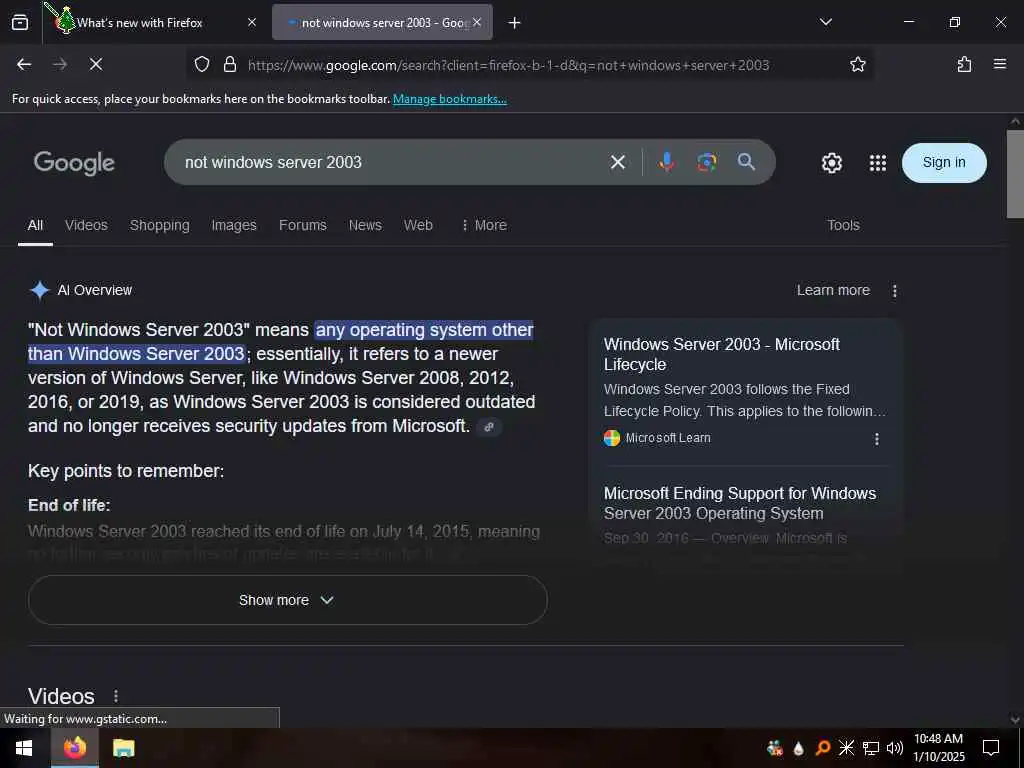The height and width of the screenshot is (768, 1024).
Task: Open Firefox extensions puzzle icon
Action: click(x=964, y=64)
